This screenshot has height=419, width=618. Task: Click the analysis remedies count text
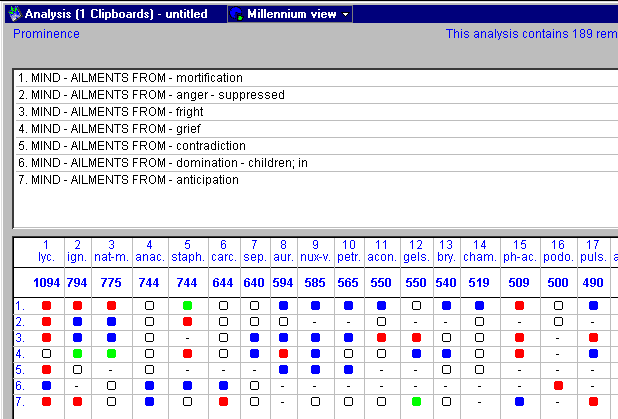tap(532, 34)
